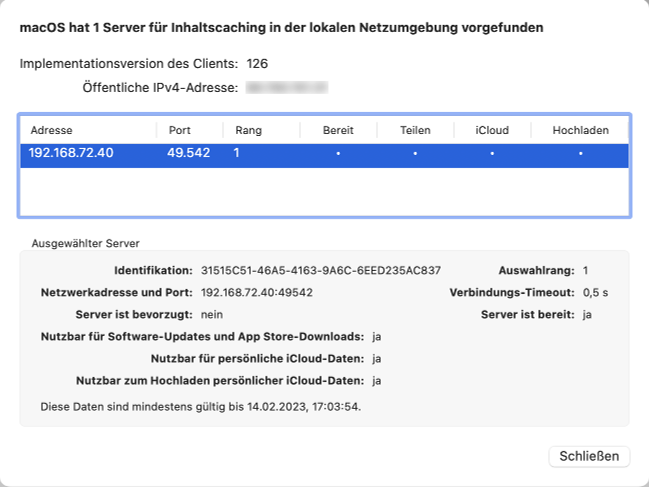Click the 'ja' value for Server ist bereit
The height and width of the screenshot is (487, 649).
[x=587, y=315]
